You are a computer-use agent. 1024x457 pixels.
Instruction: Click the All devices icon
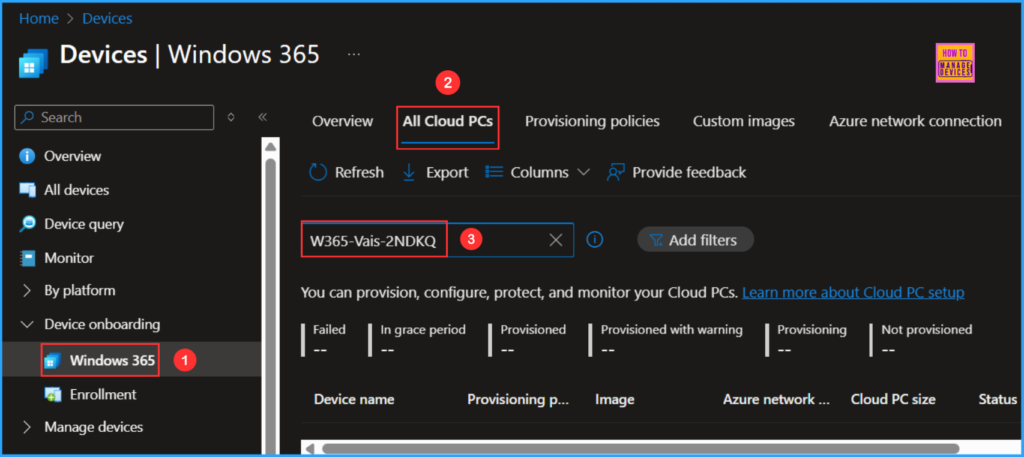(27, 190)
